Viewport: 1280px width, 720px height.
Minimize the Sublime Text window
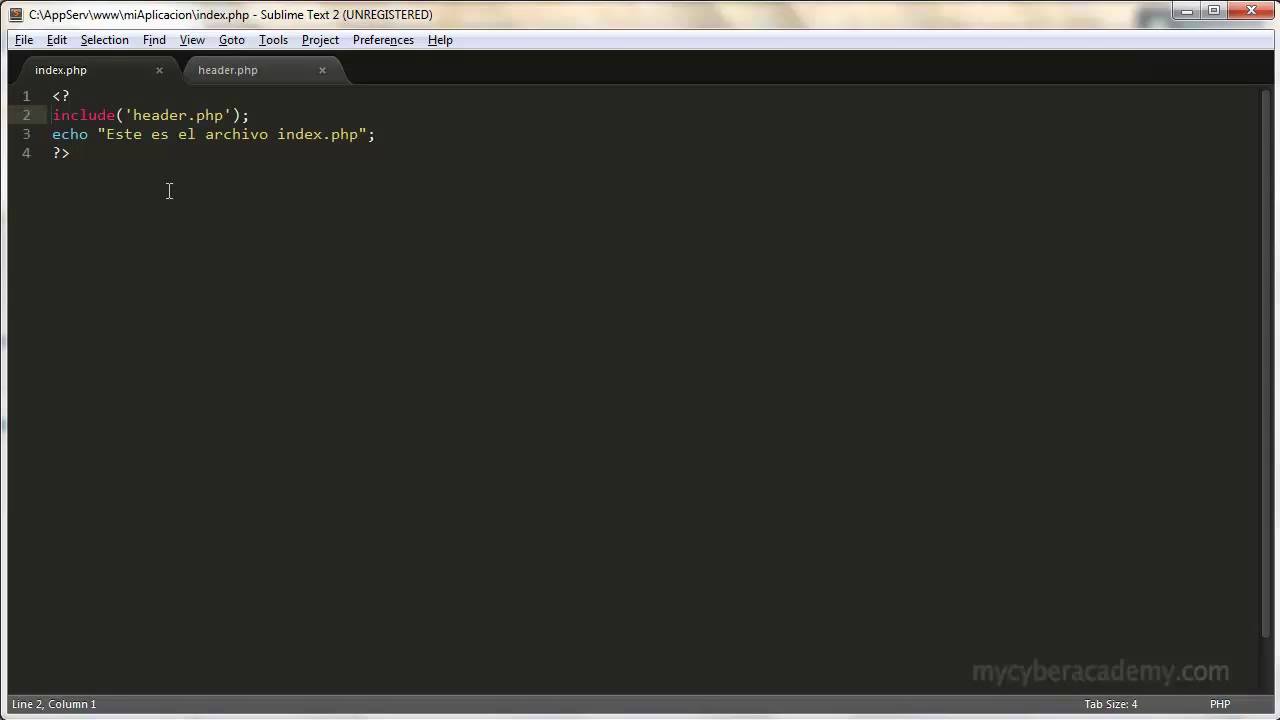[x=1187, y=10]
